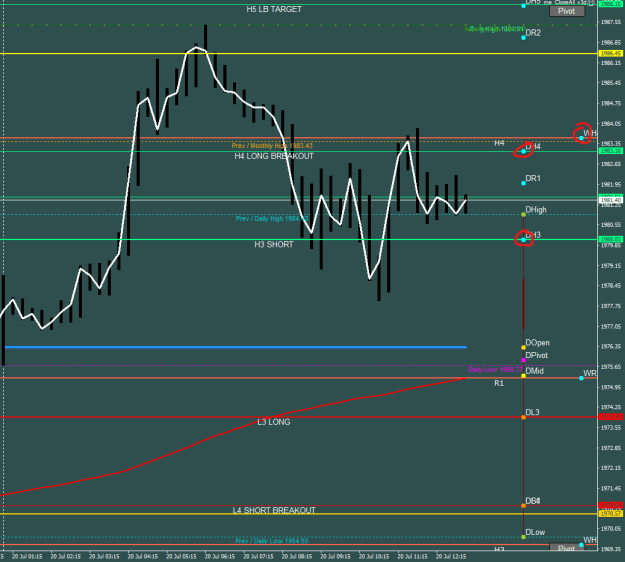Image resolution: width=625 pixels, height=562 pixels.
Task: Click the magenta Daily Low 1969.77 label
Action: pos(495,370)
